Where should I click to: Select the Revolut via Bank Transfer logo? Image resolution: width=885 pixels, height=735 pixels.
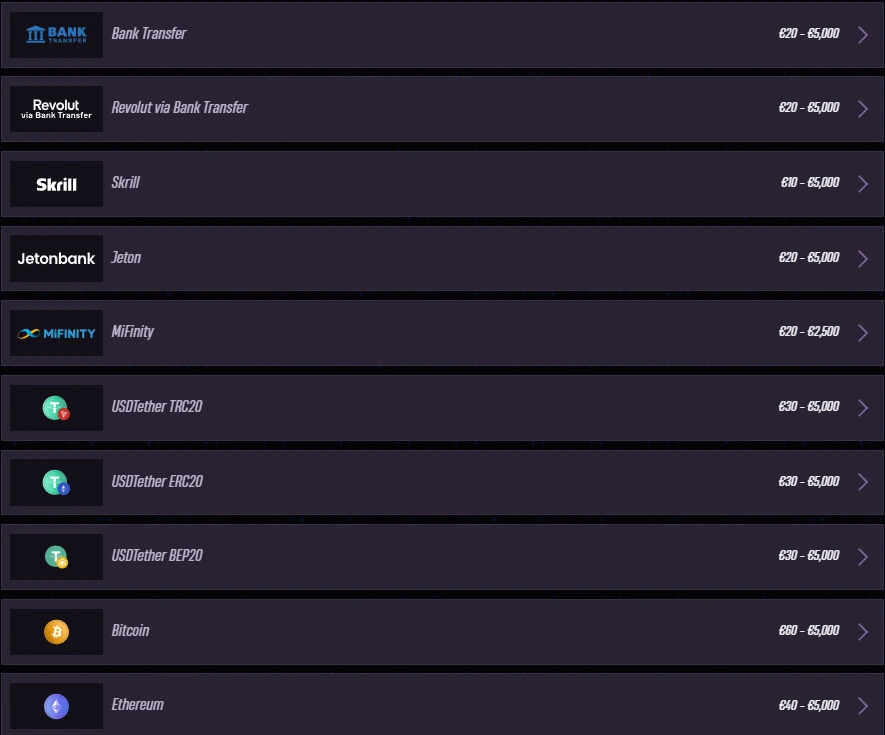tap(56, 108)
